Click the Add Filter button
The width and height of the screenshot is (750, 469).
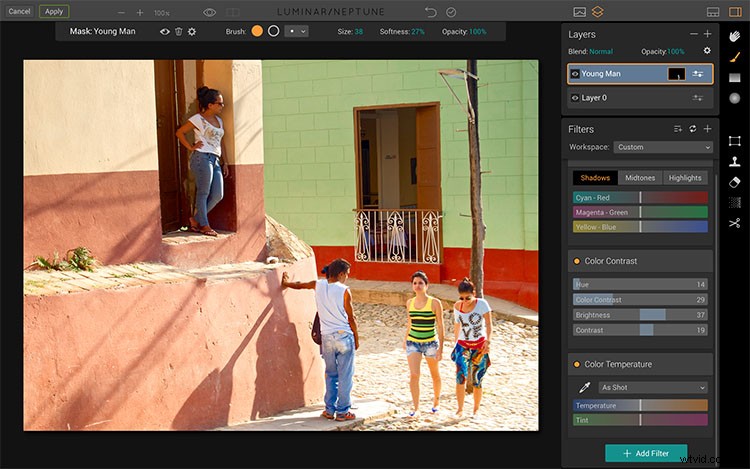click(x=646, y=453)
